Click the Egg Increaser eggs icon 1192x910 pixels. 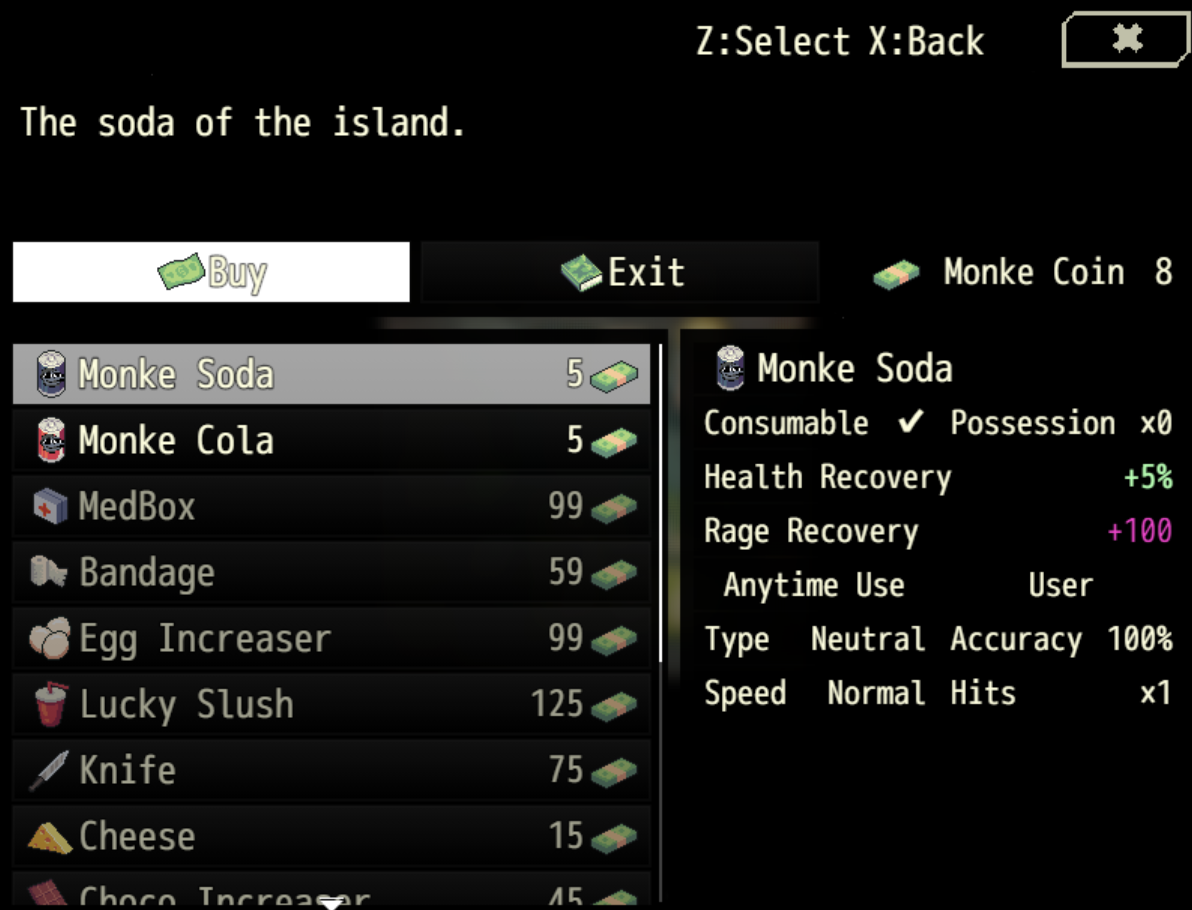(49, 638)
